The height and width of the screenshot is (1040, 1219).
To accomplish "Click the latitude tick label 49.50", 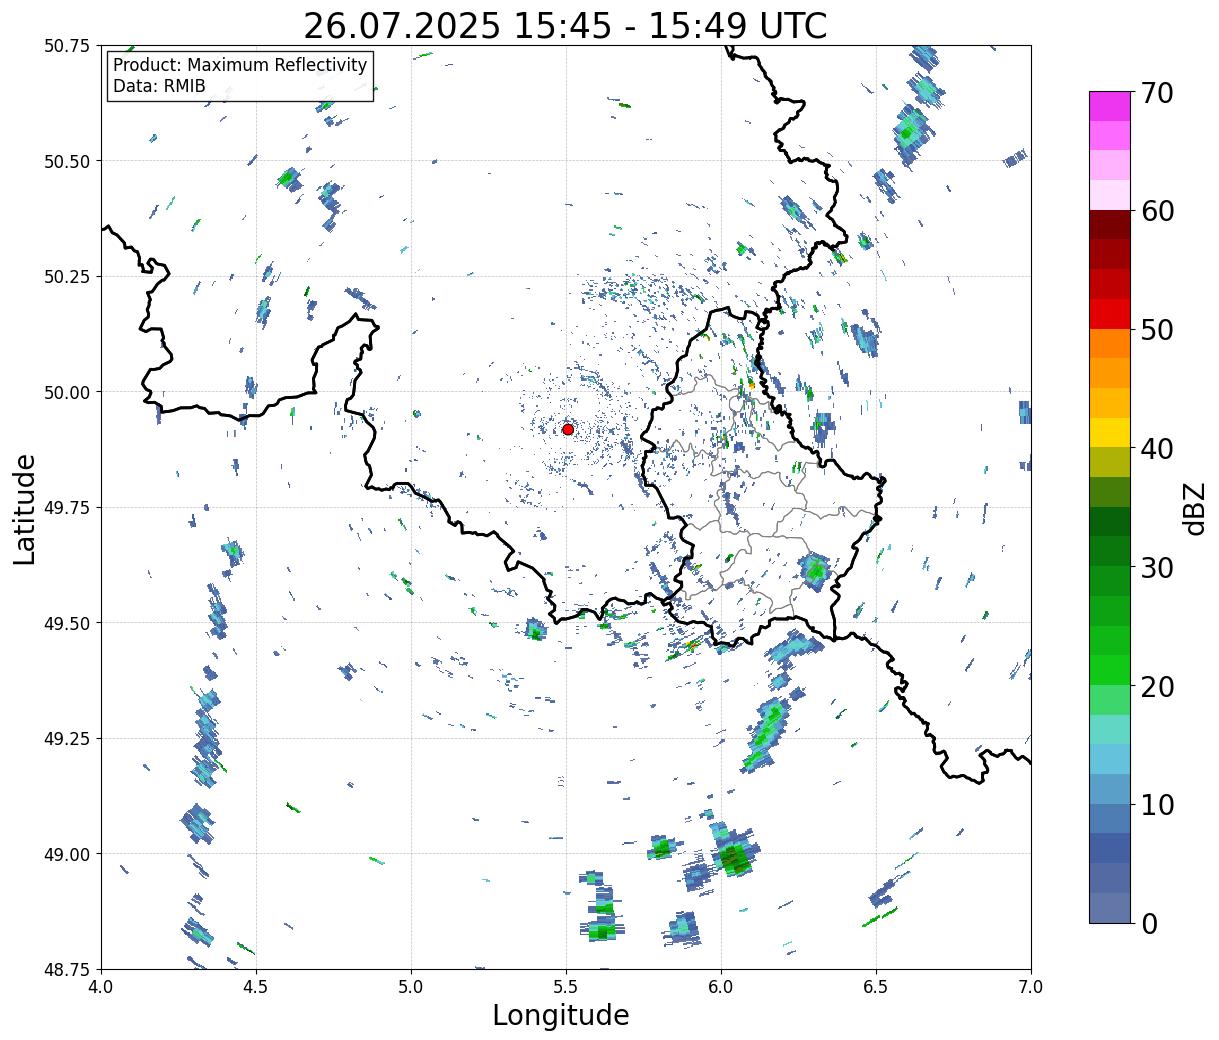I will click(x=67, y=623).
